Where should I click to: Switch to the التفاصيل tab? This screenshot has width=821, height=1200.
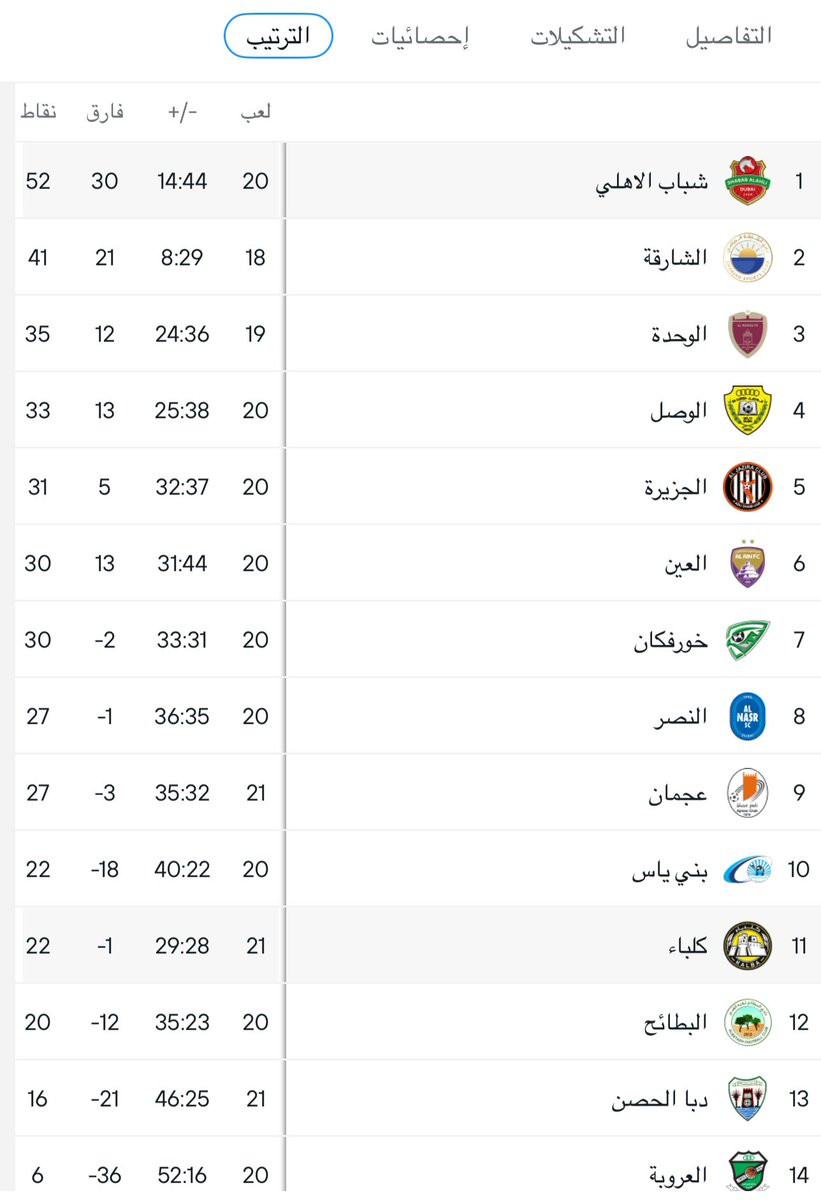[729, 36]
